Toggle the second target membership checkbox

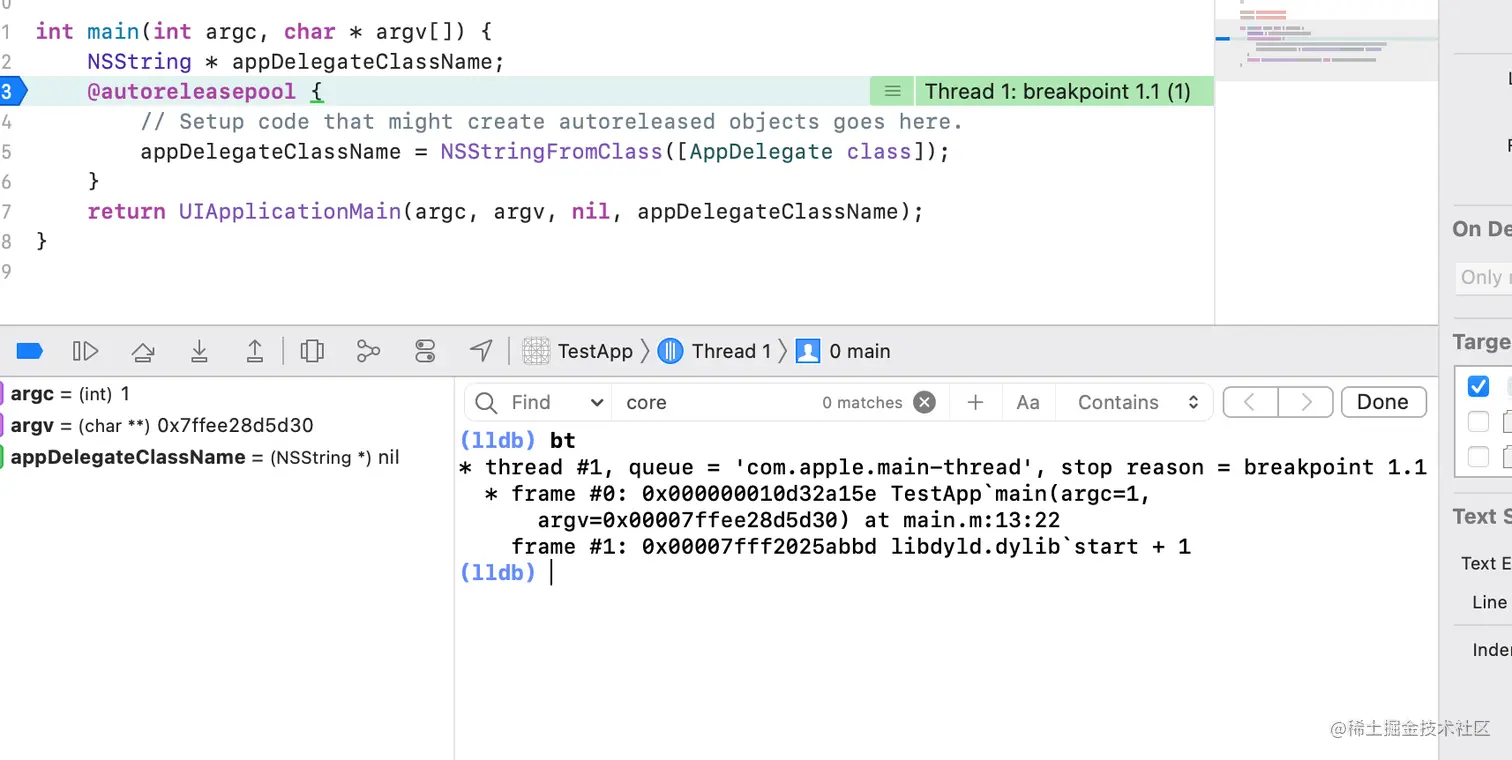coord(1478,422)
